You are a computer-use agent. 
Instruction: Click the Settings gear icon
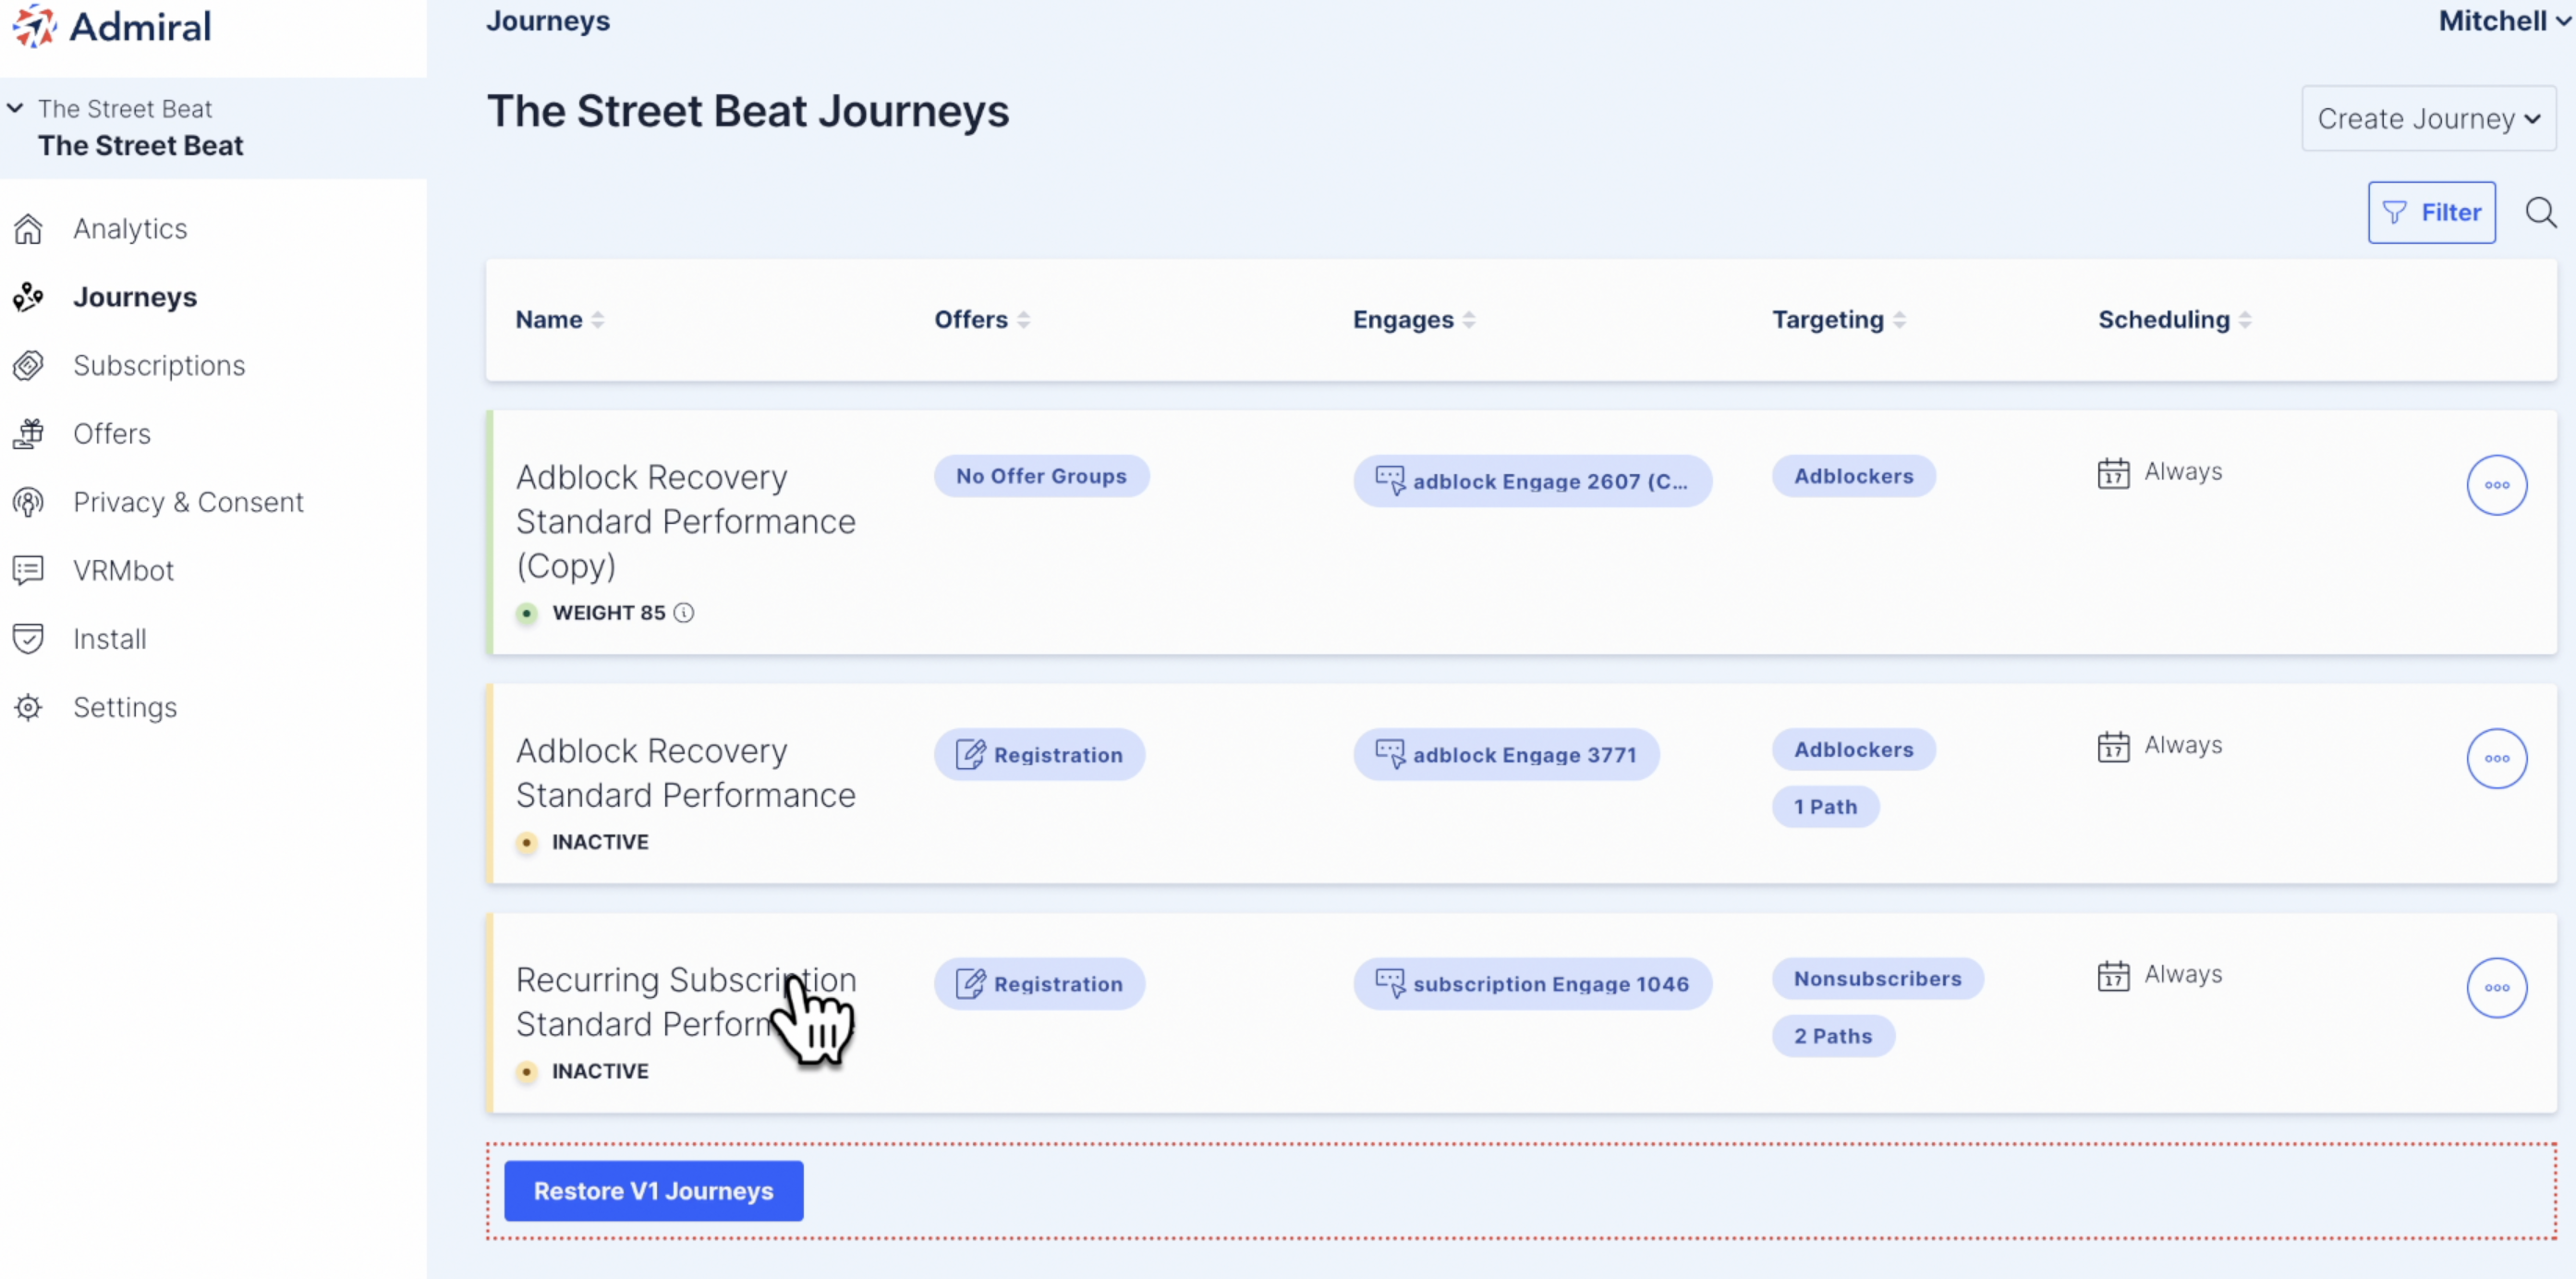[x=28, y=707]
